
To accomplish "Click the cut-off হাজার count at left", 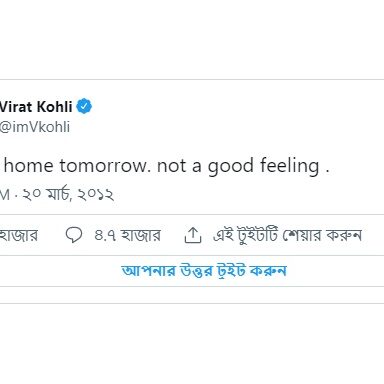I will [x=19, y=235].
